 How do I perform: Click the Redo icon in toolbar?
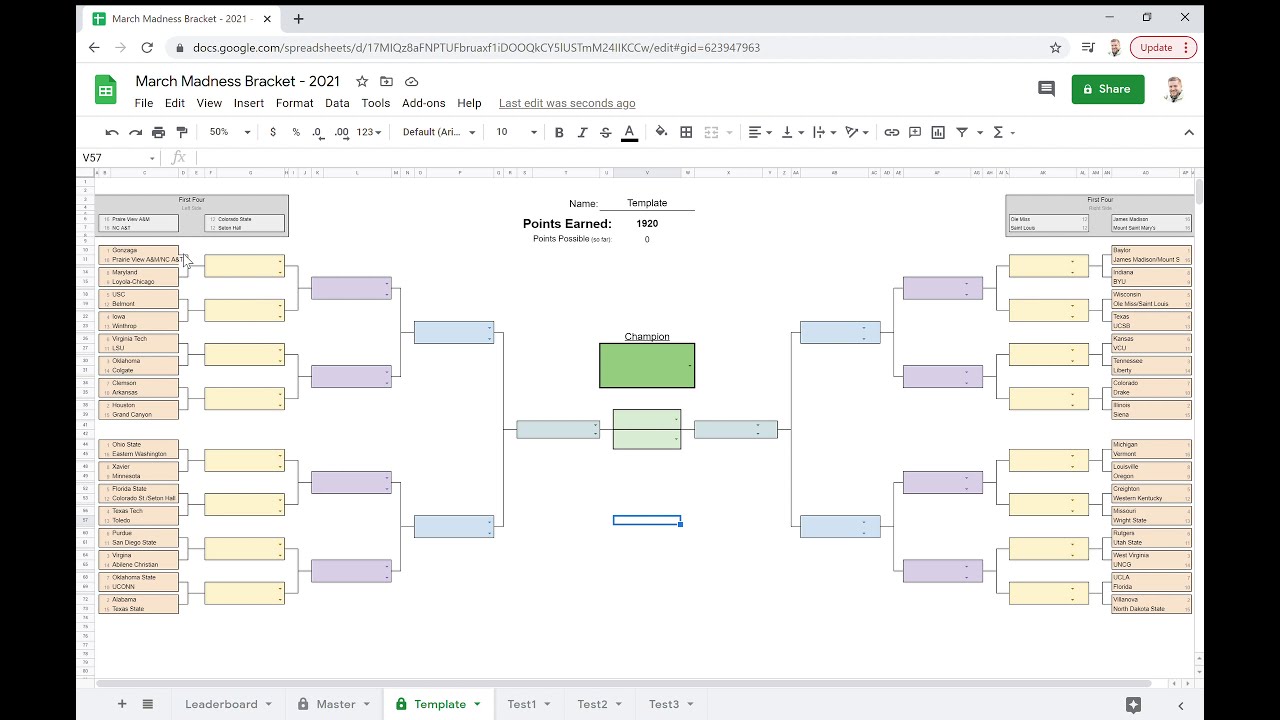click(x=135, y=132)
